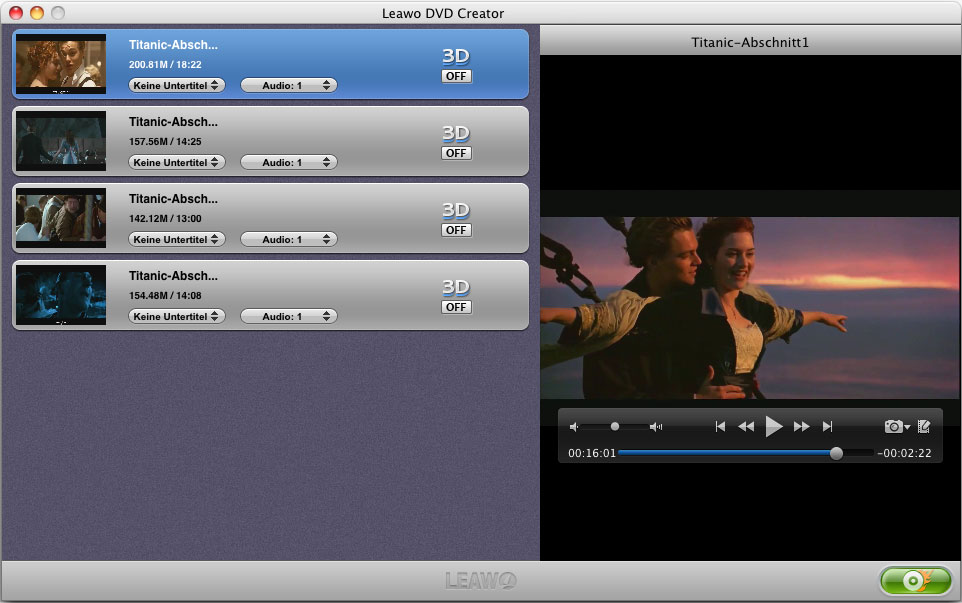Close window with red button

(16, 13)
